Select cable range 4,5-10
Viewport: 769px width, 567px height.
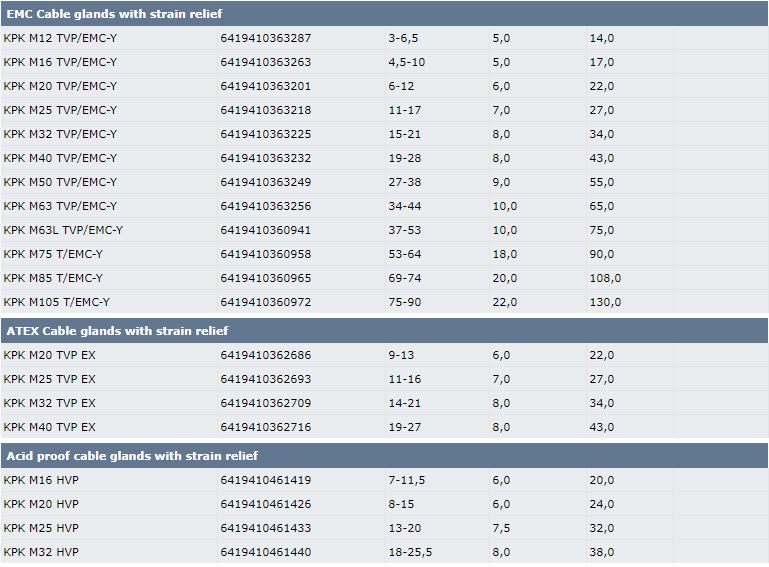(407, 63)
